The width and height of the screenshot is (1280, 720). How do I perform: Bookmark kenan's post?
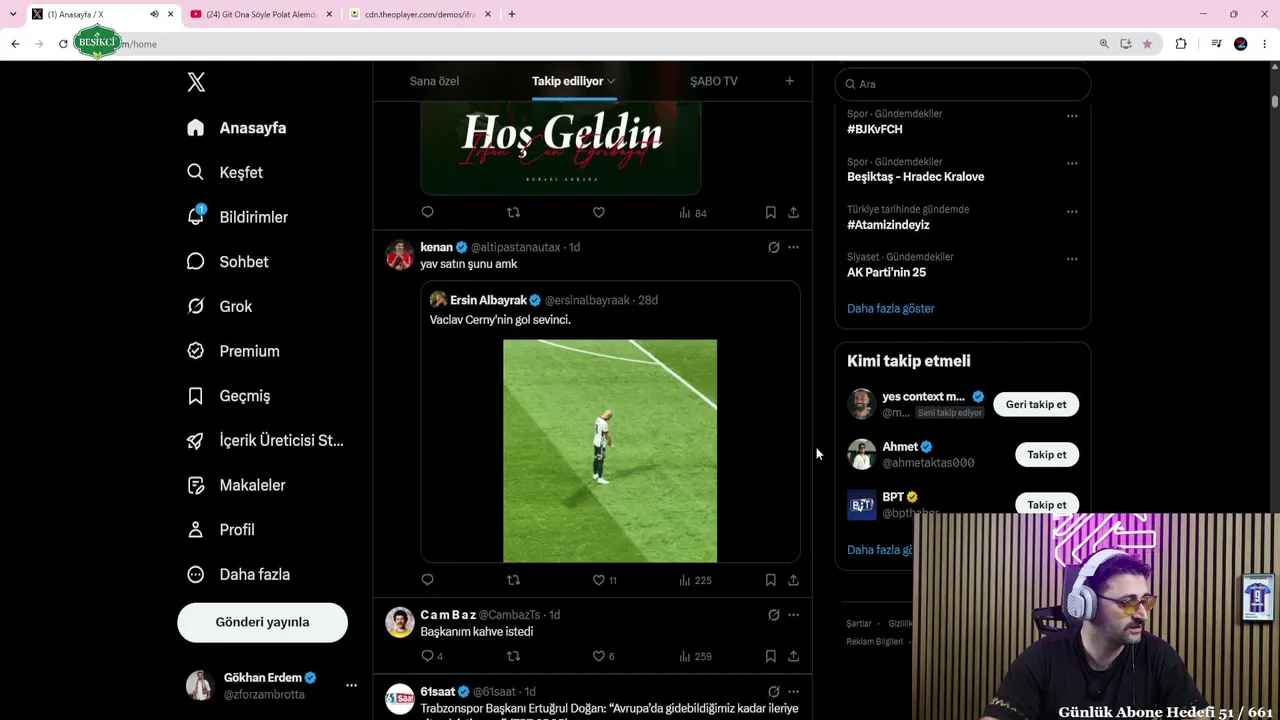pos(770,580)
